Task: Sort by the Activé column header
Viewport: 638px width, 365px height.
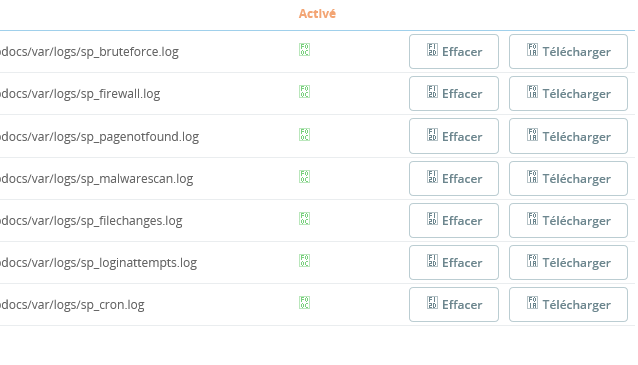Action: [317, 14]
